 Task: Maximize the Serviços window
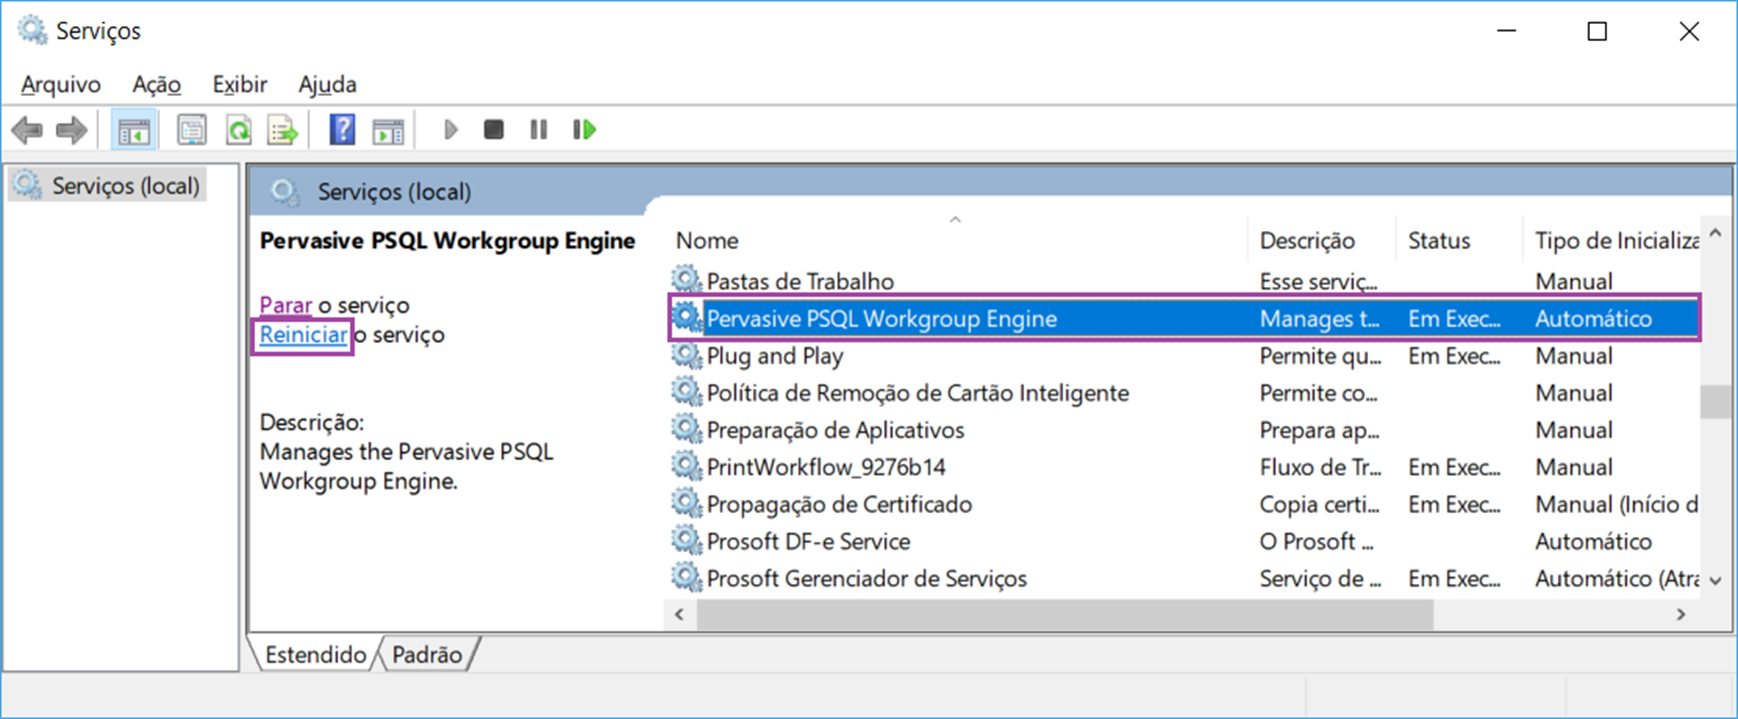coord(1597,31)
